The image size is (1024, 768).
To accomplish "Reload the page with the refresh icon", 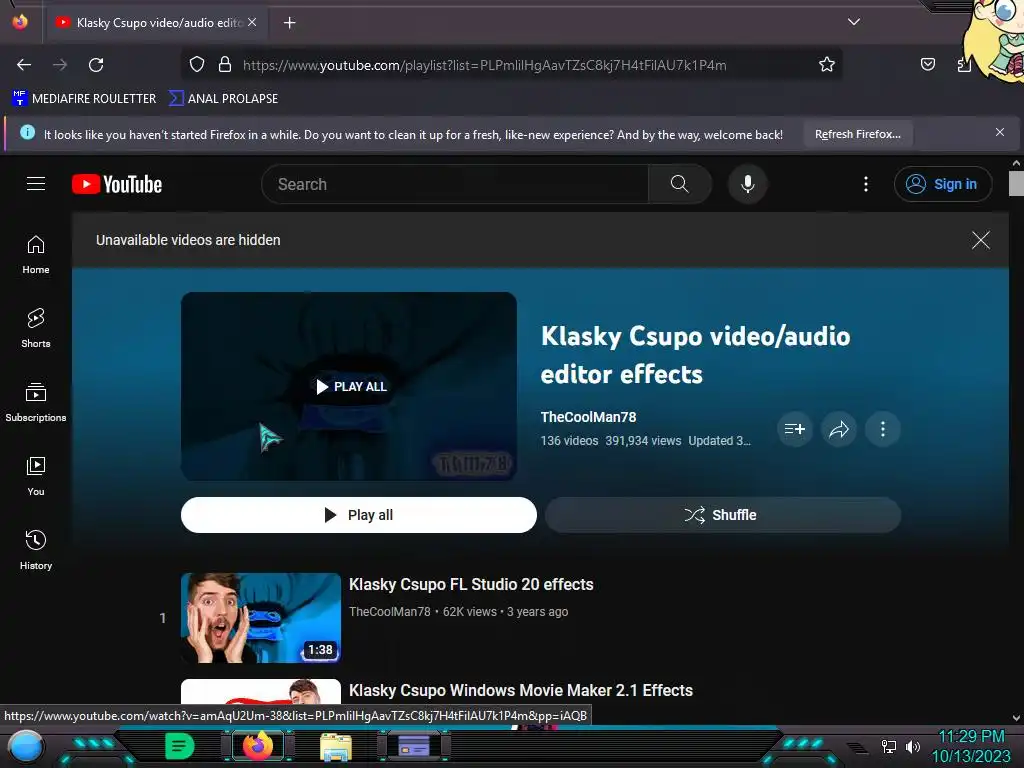I will pos(96,65).
